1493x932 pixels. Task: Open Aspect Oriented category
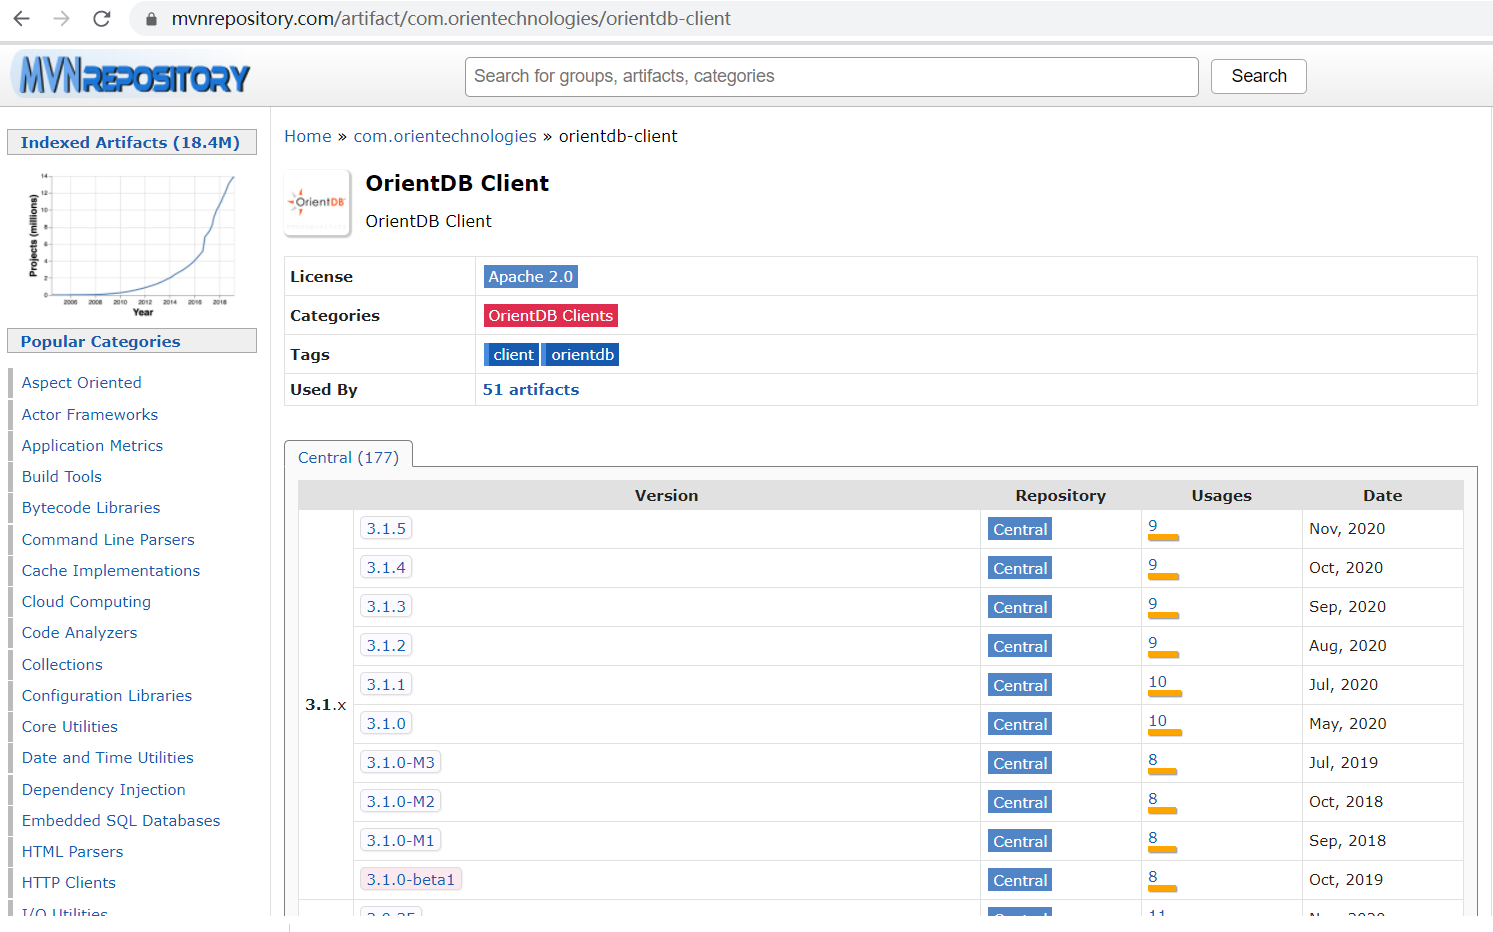82,382
